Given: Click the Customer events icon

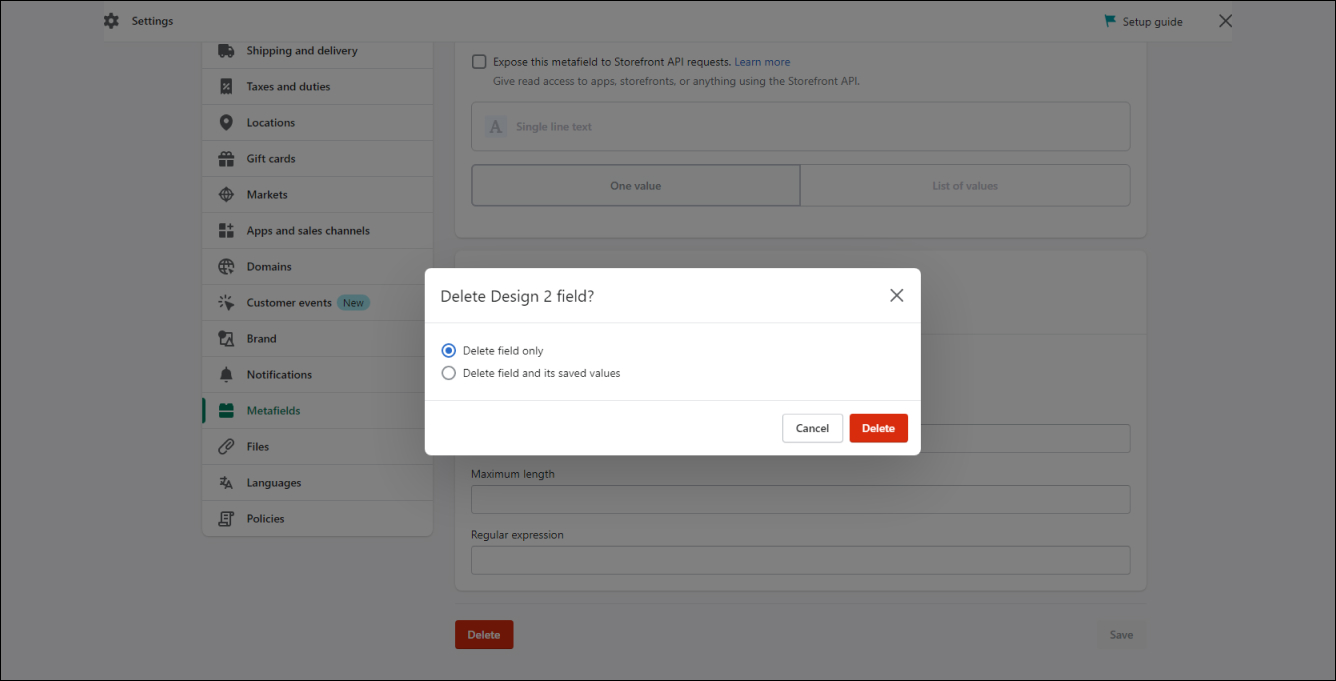Looking at the screenshot, I should tap(226, 303).
